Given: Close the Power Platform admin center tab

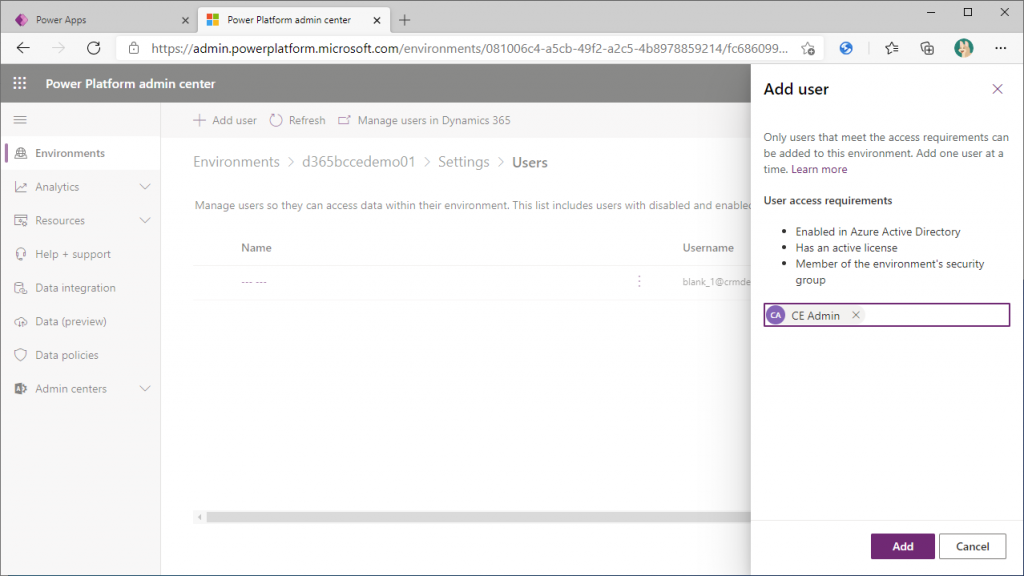Looking at the screenshot, I should click(377, 20).
